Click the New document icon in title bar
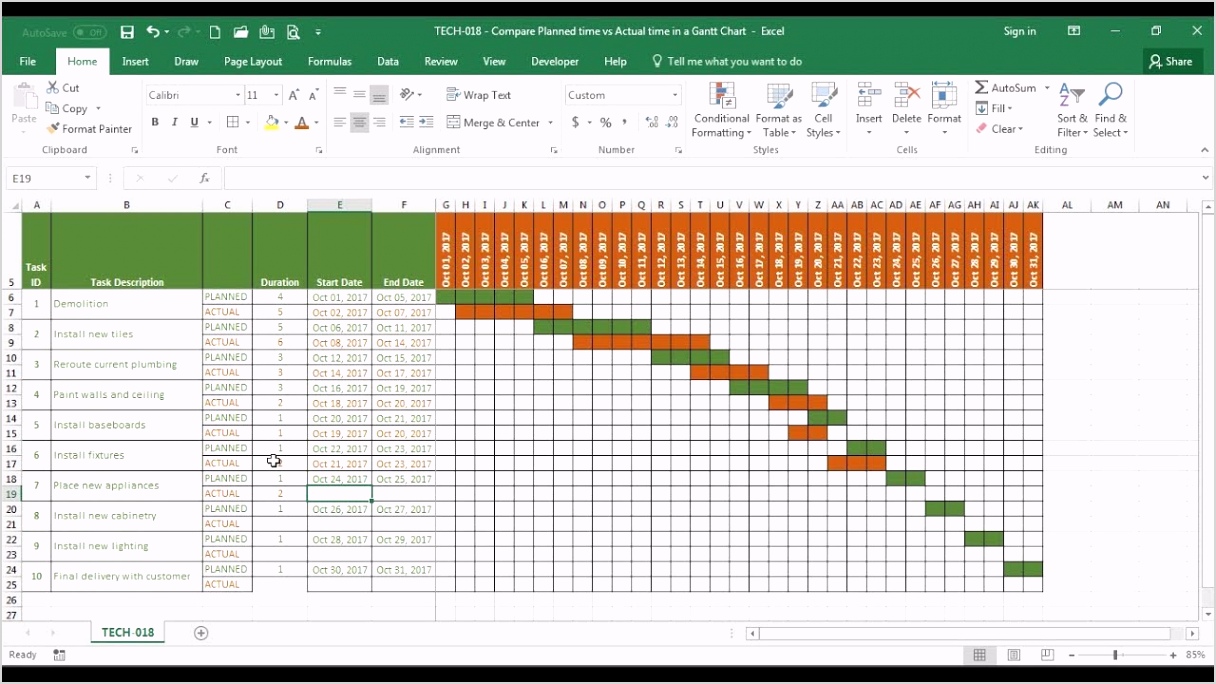Image resolution: width=1216 pixels, height=684 pixels. [215, 32]
